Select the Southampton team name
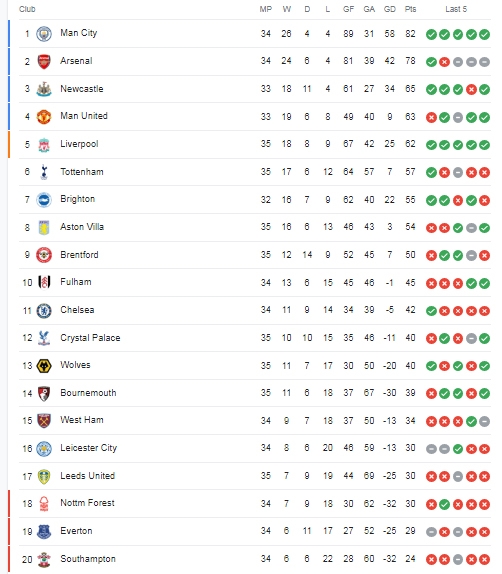Viewport: 502px width, 574px height. pyautogui.click(x=88, y=559)
